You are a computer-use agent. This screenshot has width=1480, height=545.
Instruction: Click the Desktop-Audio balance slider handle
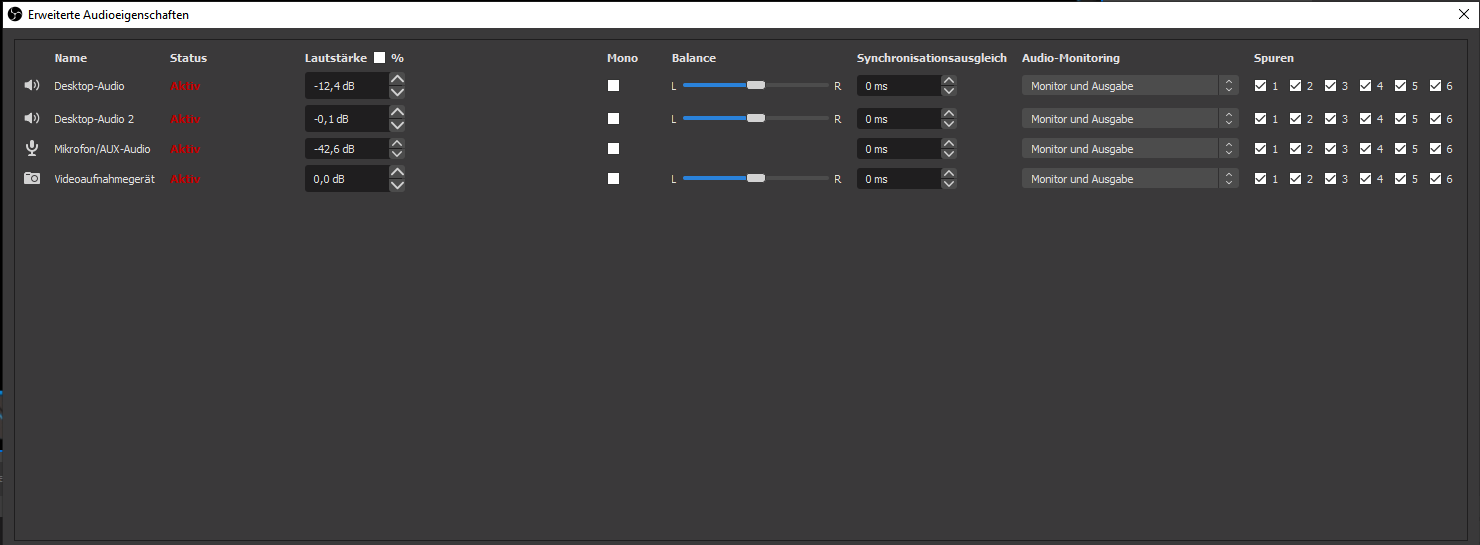click(756, 86)
